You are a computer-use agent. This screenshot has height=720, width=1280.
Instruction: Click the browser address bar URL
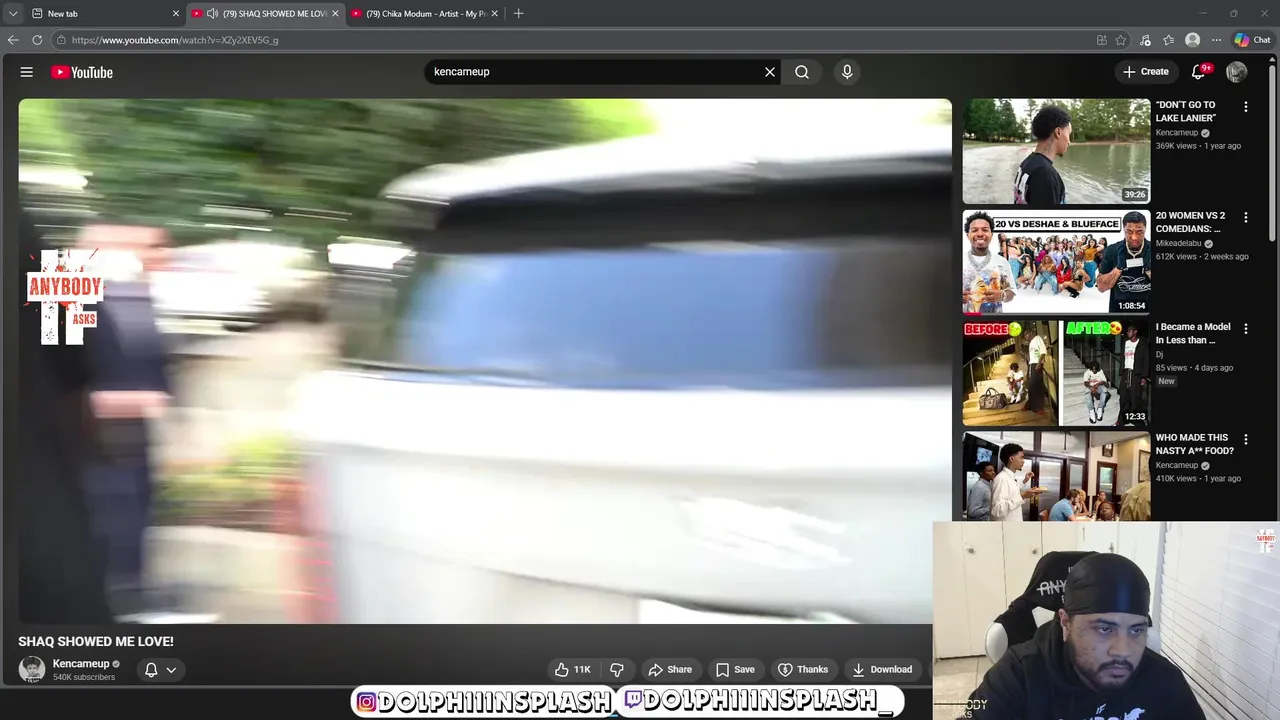(x=175, y=40)
